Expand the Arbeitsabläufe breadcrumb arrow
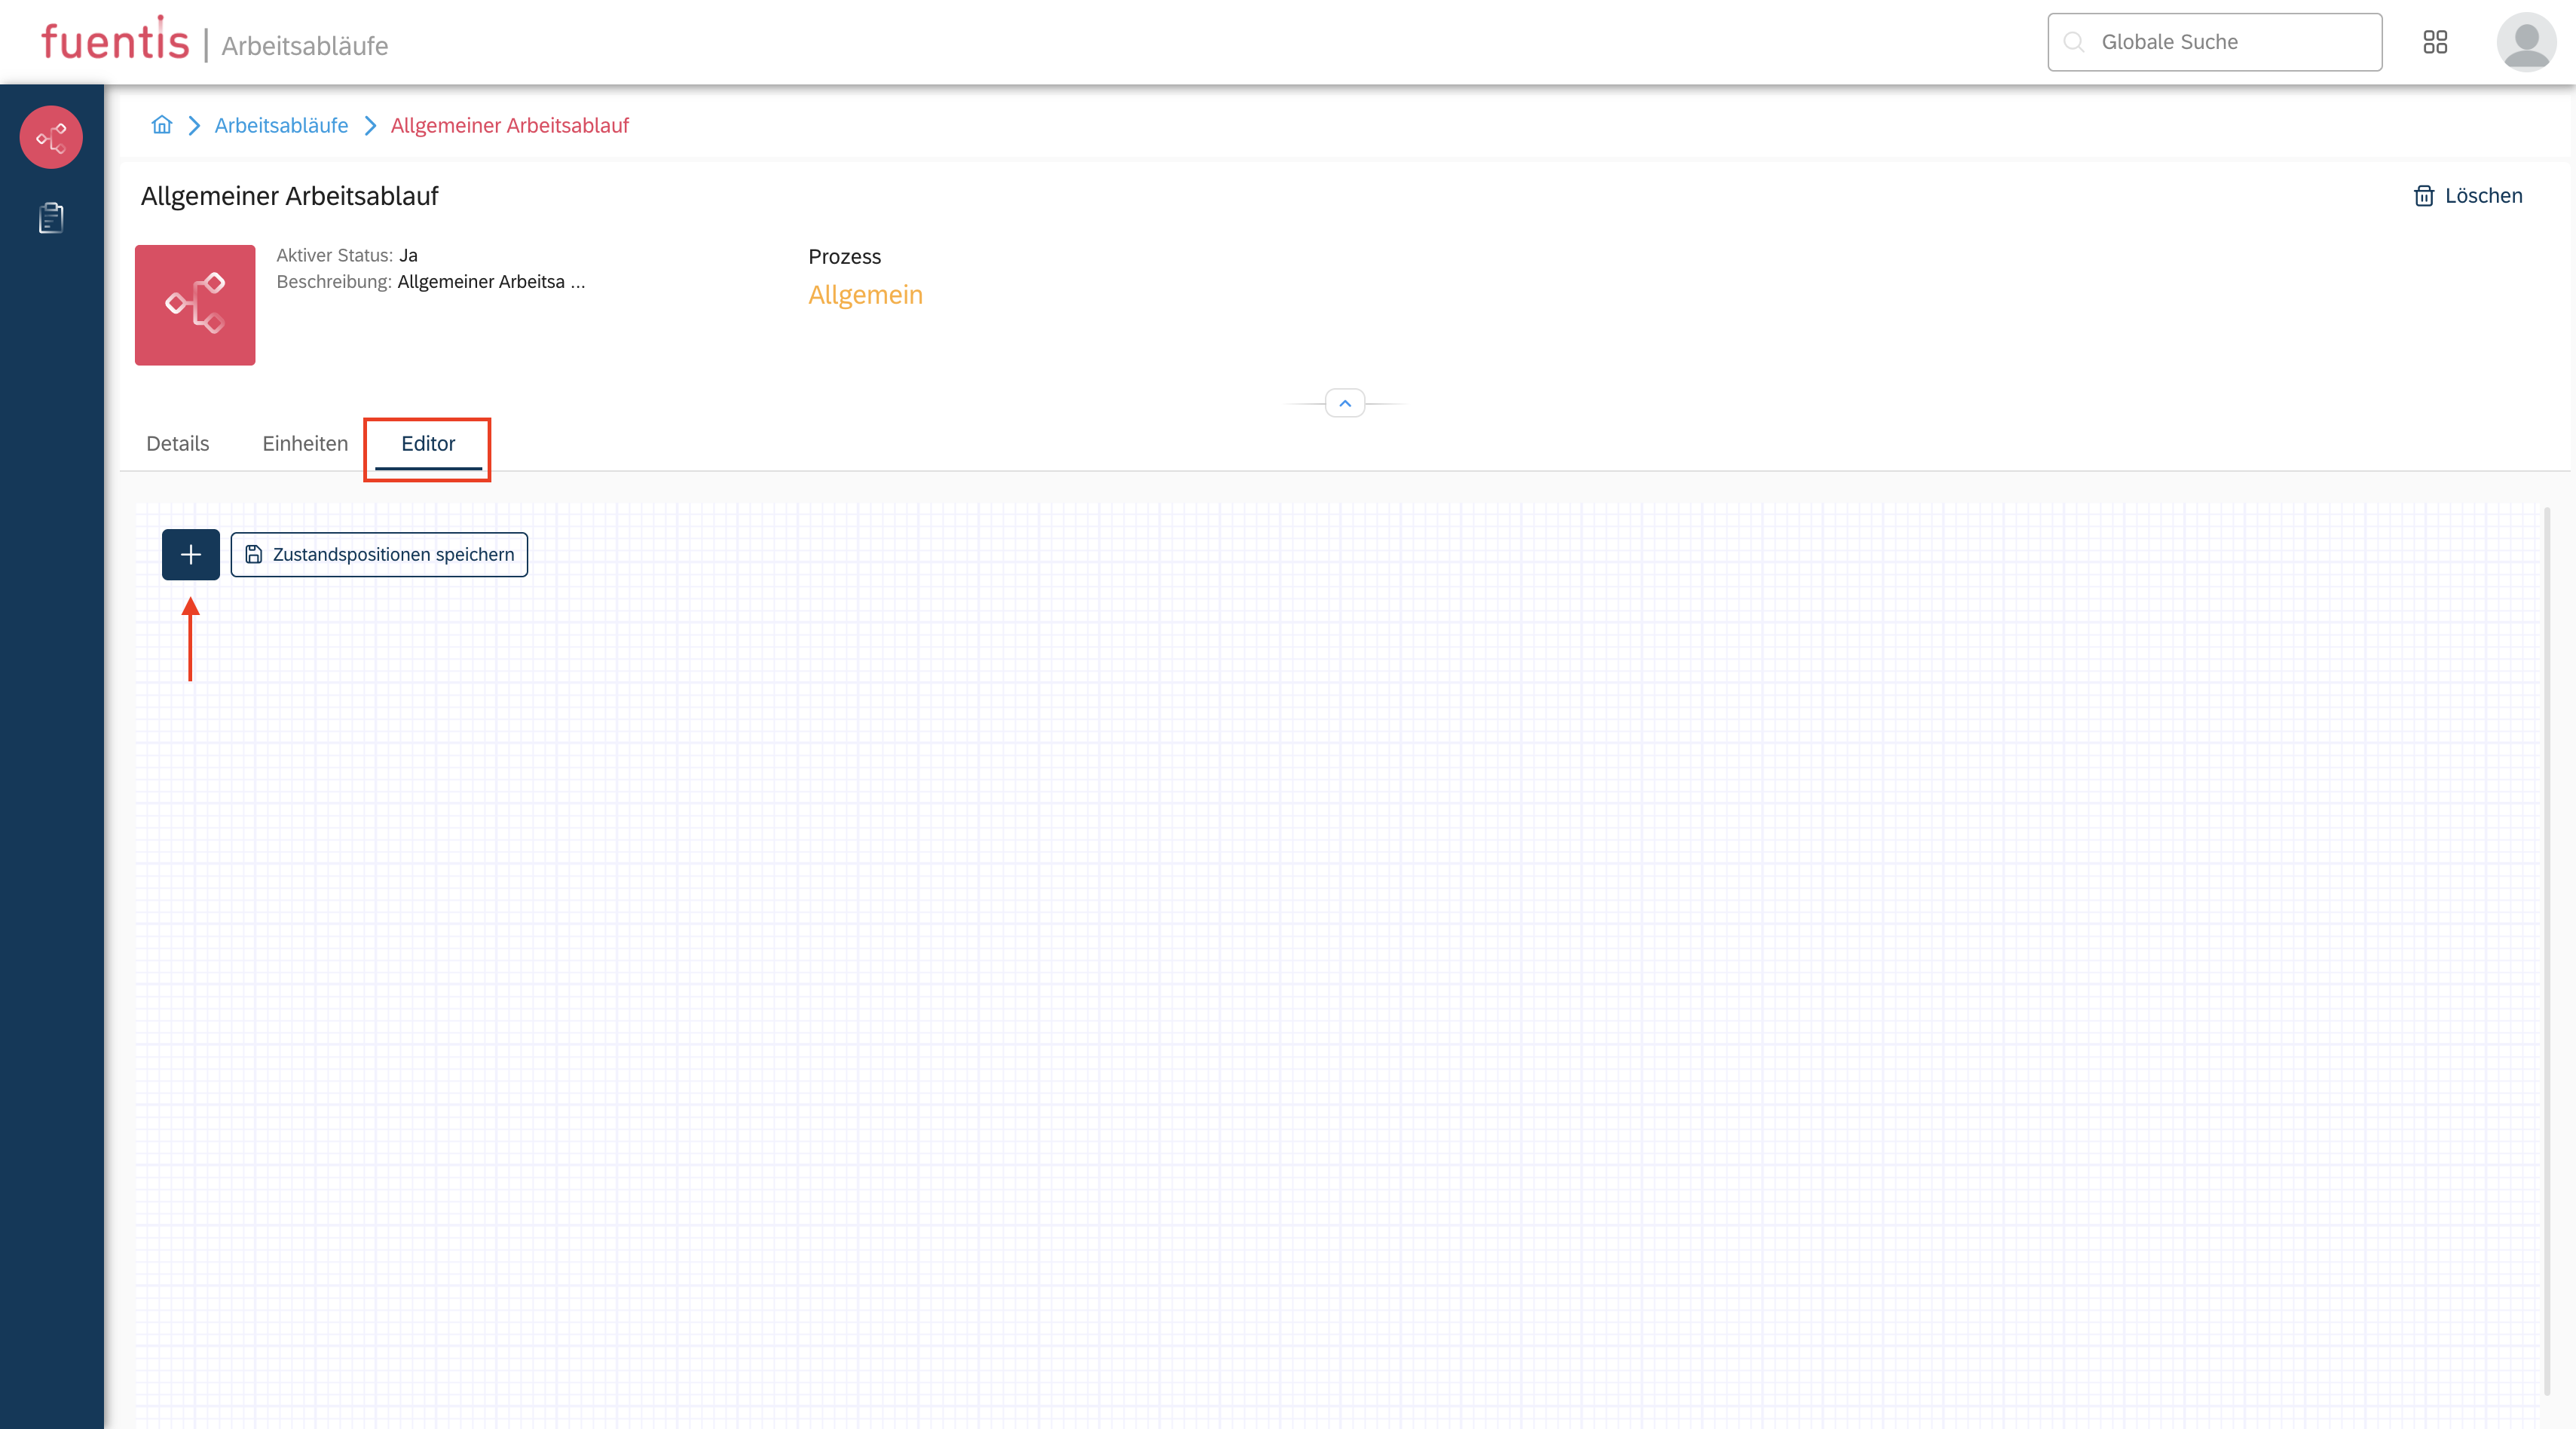2576x1429 pixels. pyautogui.click(x=370, y=126)
